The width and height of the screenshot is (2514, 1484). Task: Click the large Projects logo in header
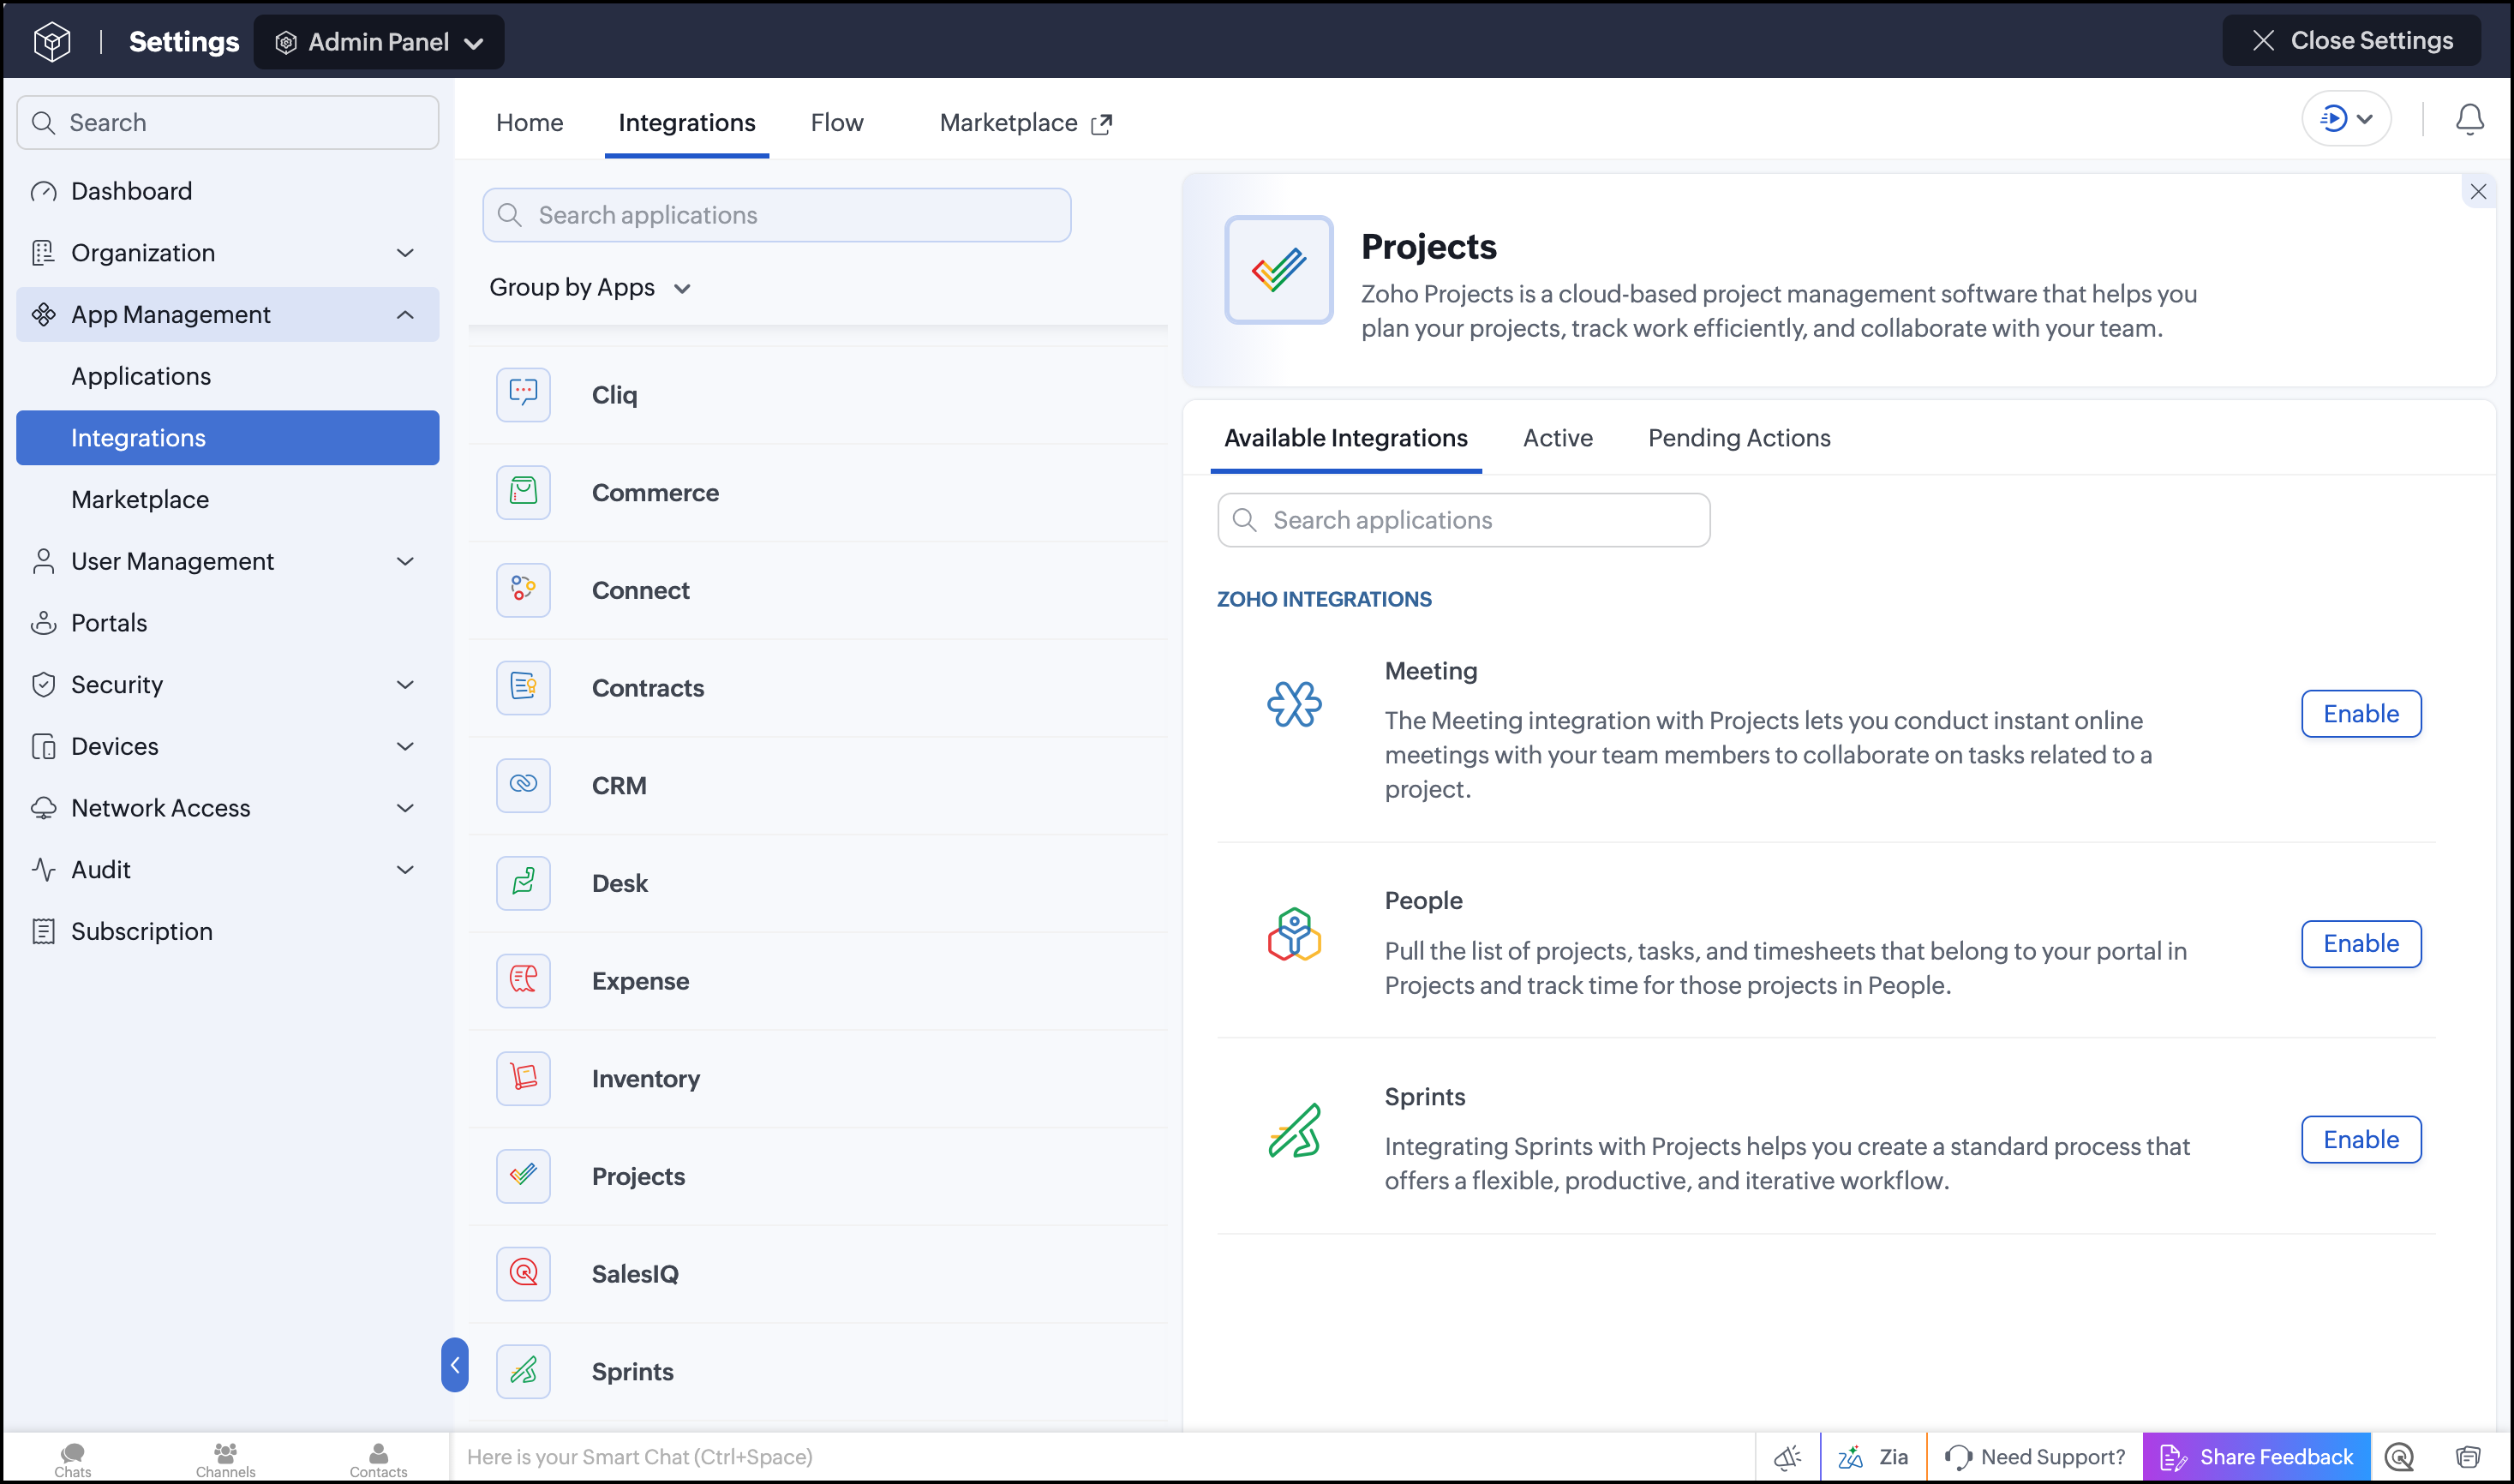1278,269
